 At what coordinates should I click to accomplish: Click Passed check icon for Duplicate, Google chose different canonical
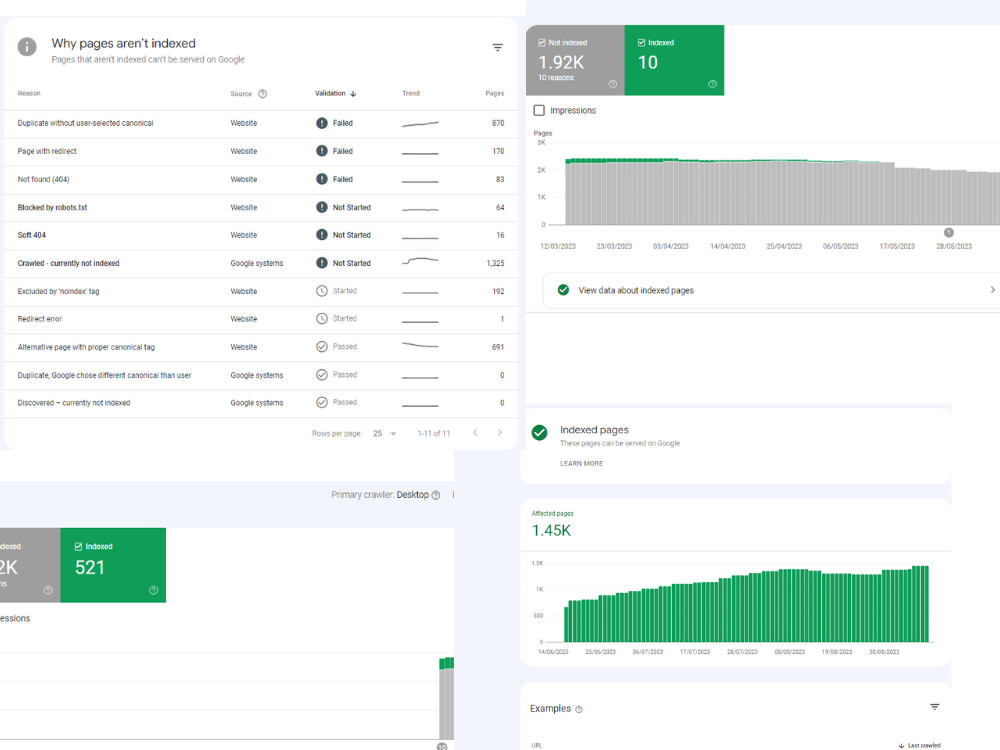click(322, 374)
